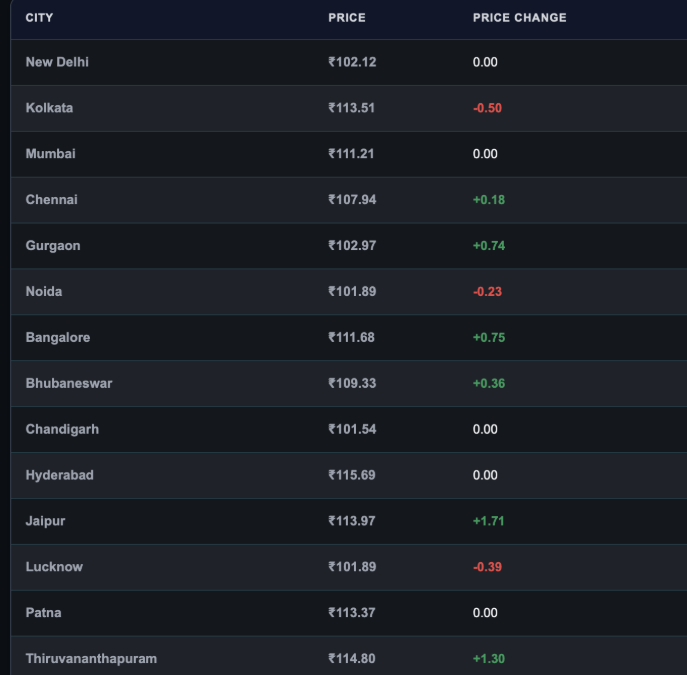
Task: Select the Noida city name
Action: point(44,291)
